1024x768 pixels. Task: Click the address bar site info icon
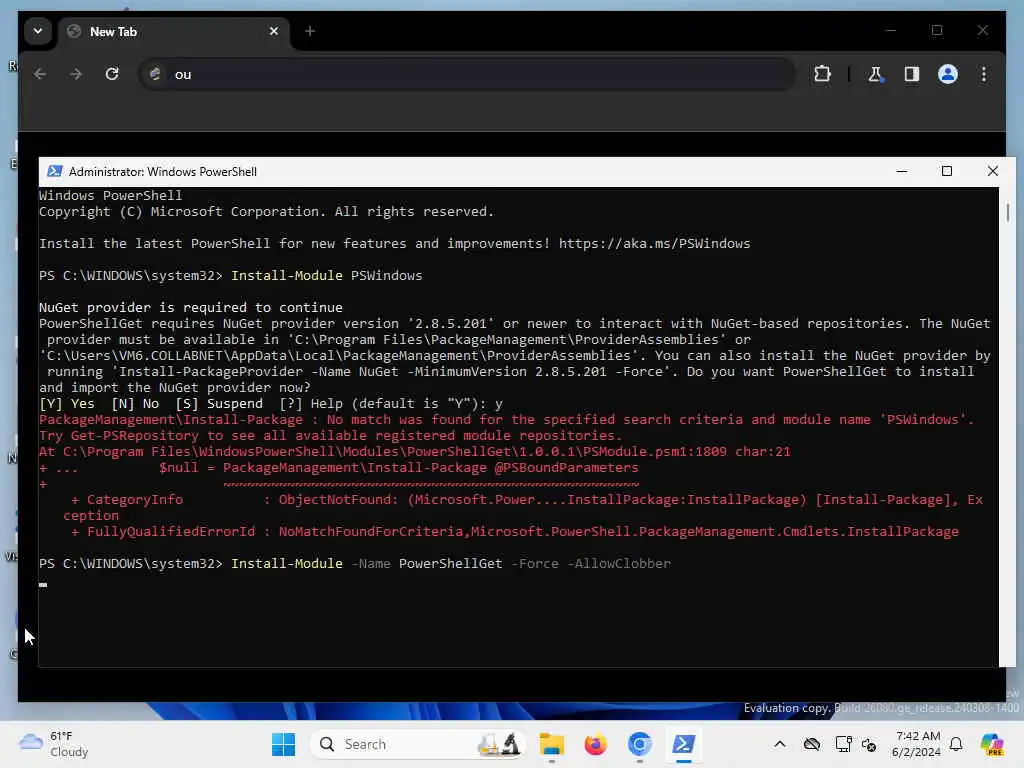[x=155, y=74]
